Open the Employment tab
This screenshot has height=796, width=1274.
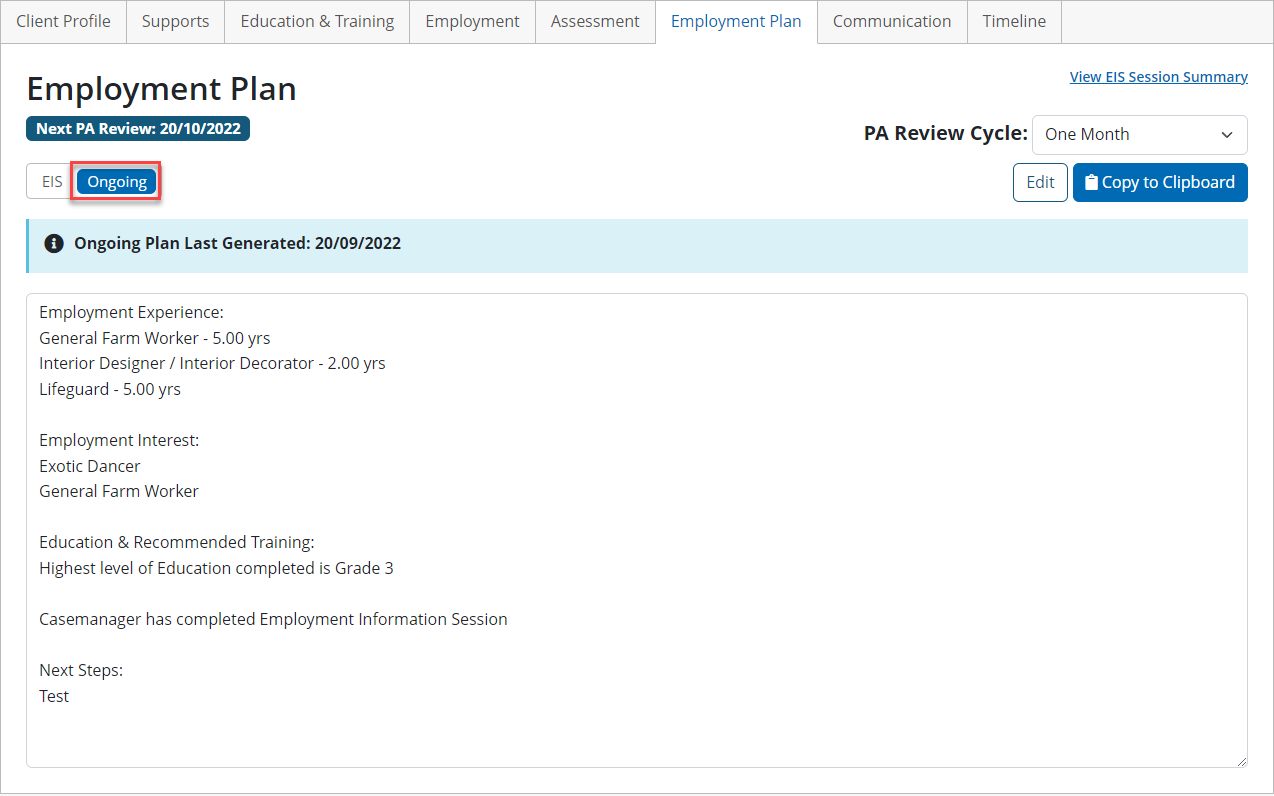tap(472, 21)
